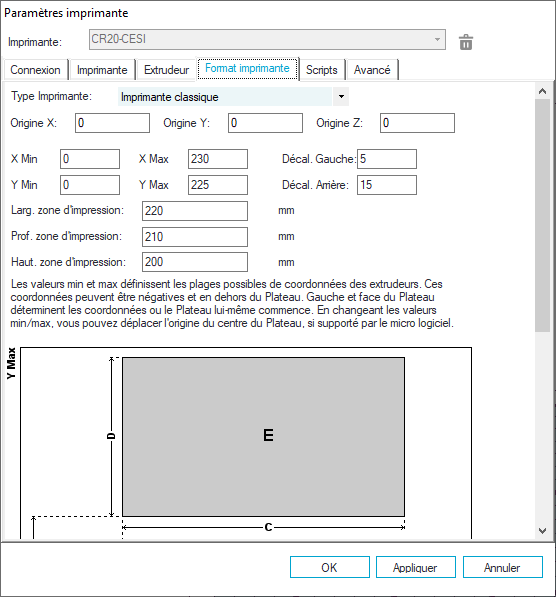This screenshot has height=597, width=556.
Task: Click the X Min field
Action: click(90, 159)
